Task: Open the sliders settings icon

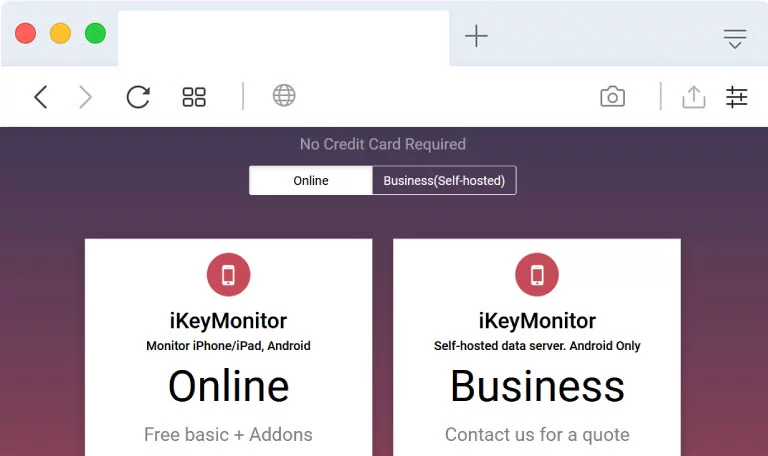Action: (x=736, y=96)
